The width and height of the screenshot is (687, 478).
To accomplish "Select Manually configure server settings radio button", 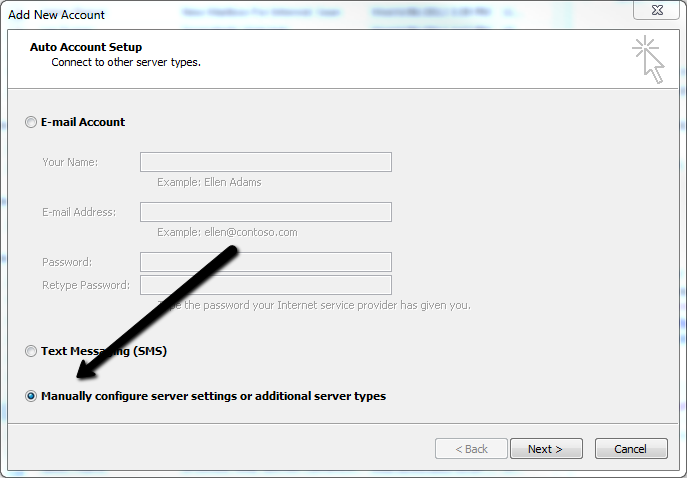I will tap(31, 396).
